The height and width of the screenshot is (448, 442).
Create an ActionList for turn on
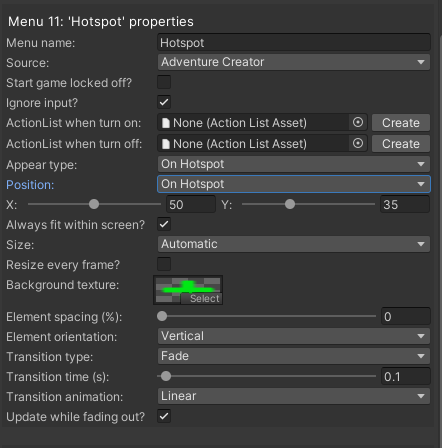pyautogui.click(x=401, y=123)
